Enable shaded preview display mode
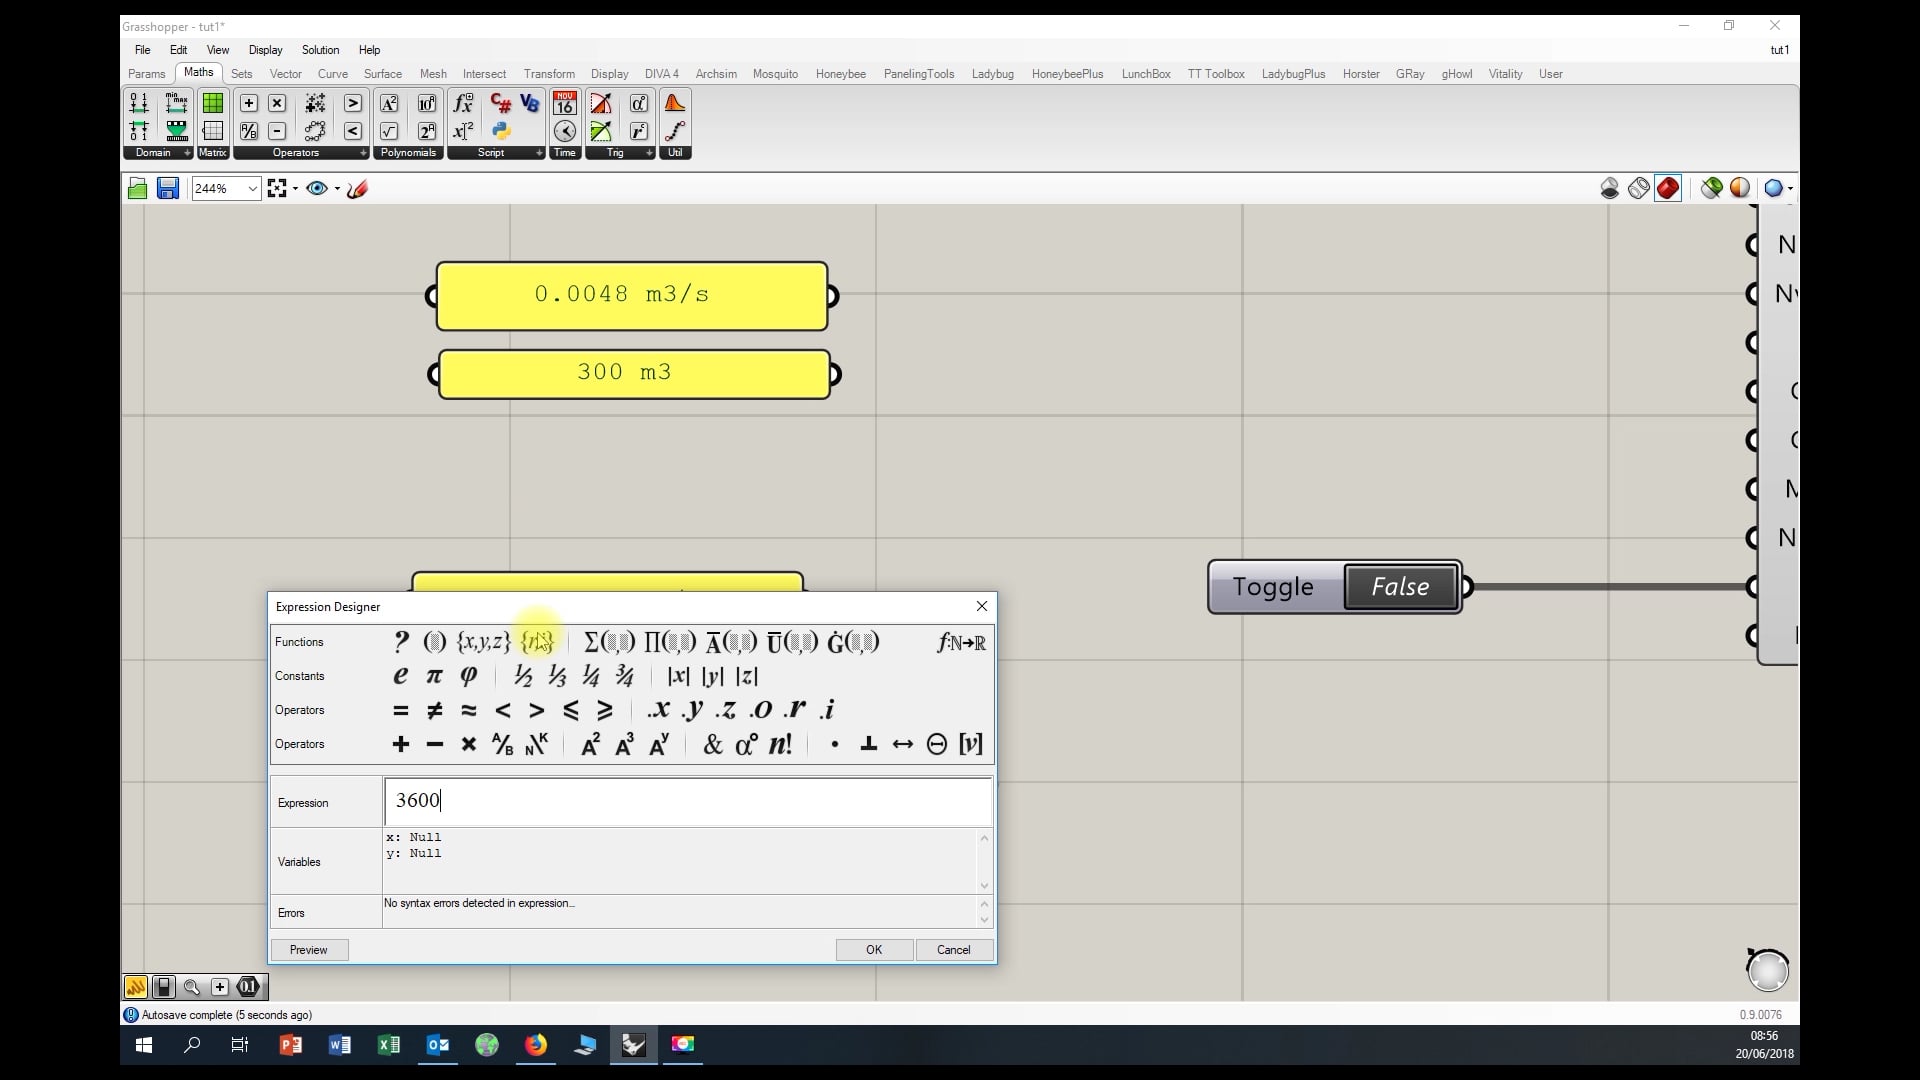 [x=1668, y=188]
